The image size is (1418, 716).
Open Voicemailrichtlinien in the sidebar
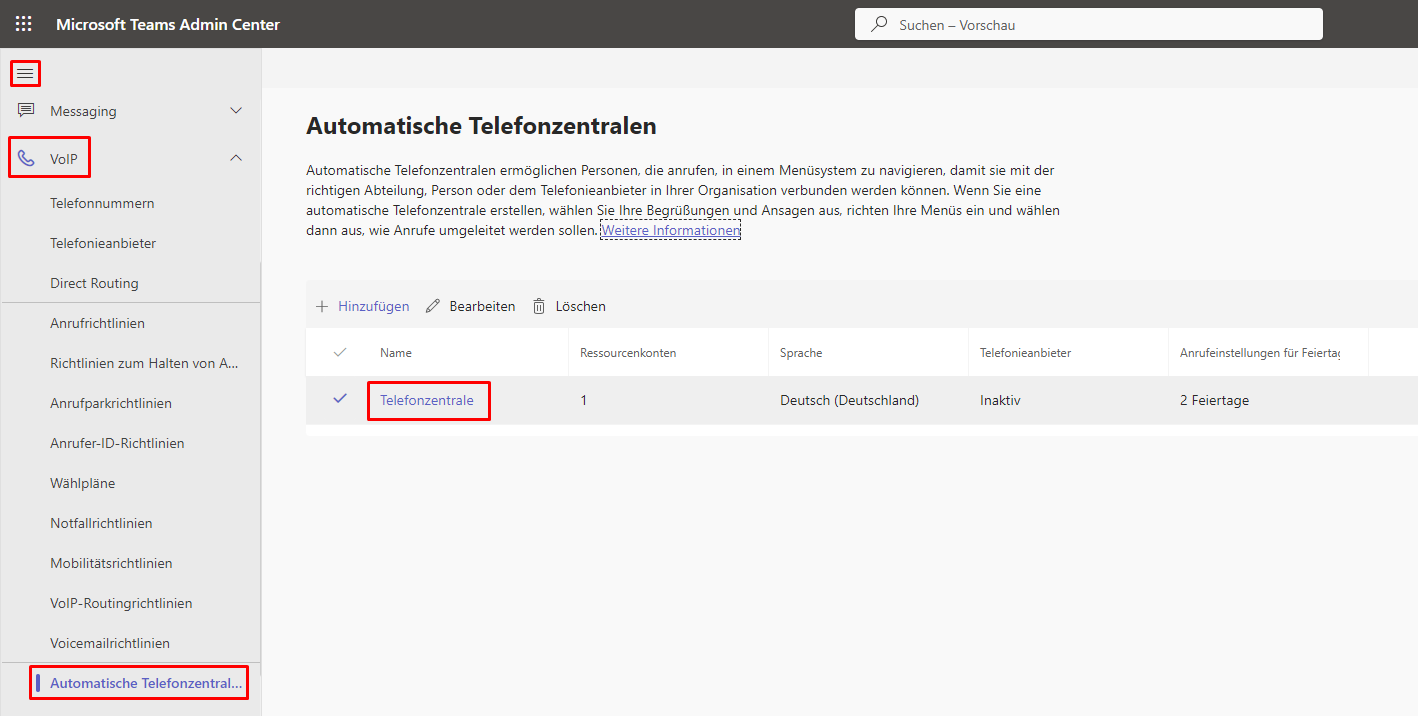pyautogui.click(x=110, y=643)
